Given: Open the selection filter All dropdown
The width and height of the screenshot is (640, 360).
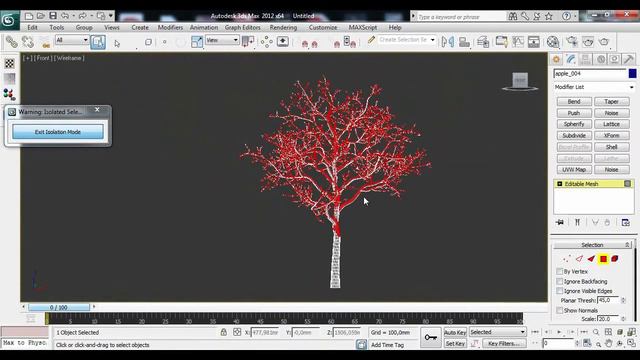Looking at the screenshot, I should (x=72, y=40).
